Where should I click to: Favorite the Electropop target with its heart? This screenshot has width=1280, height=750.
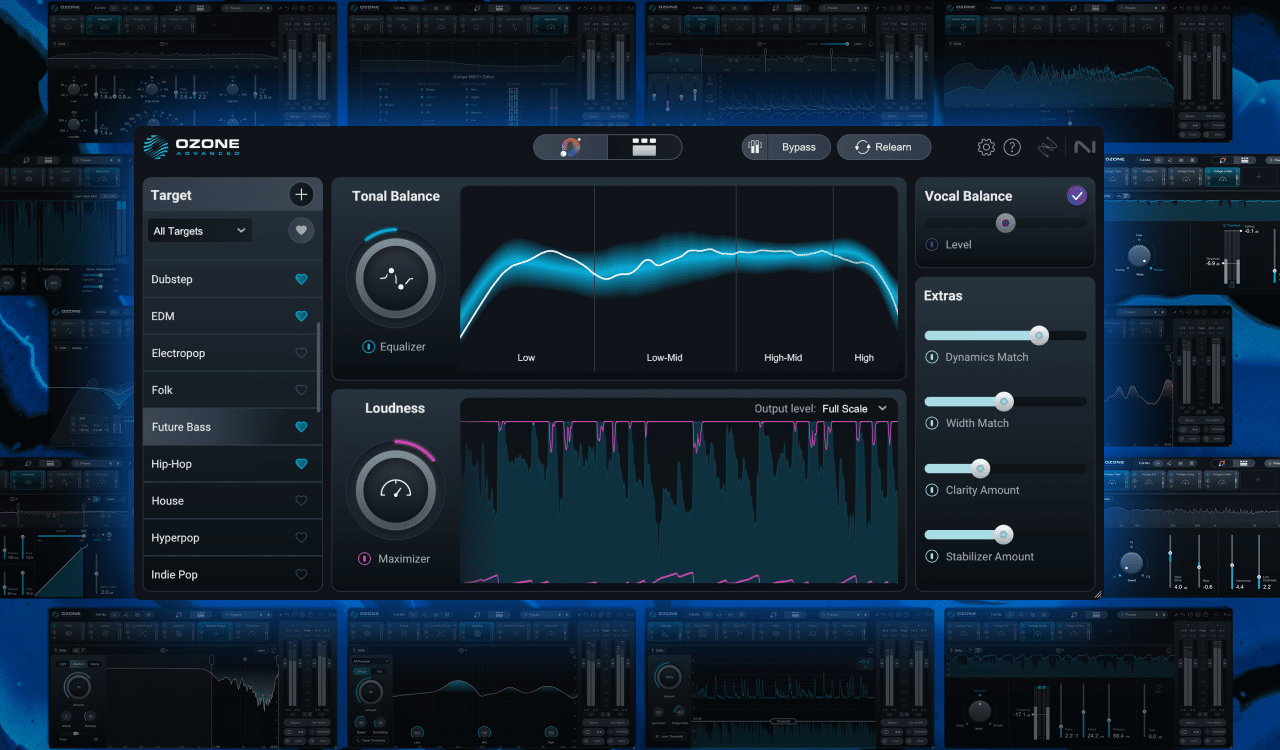[301, 352]
